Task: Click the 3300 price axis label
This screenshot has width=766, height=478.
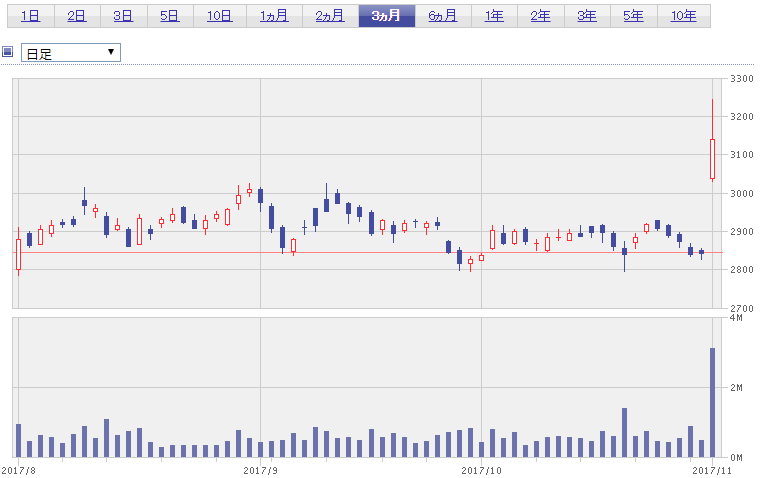Action: tap(742, 79)
